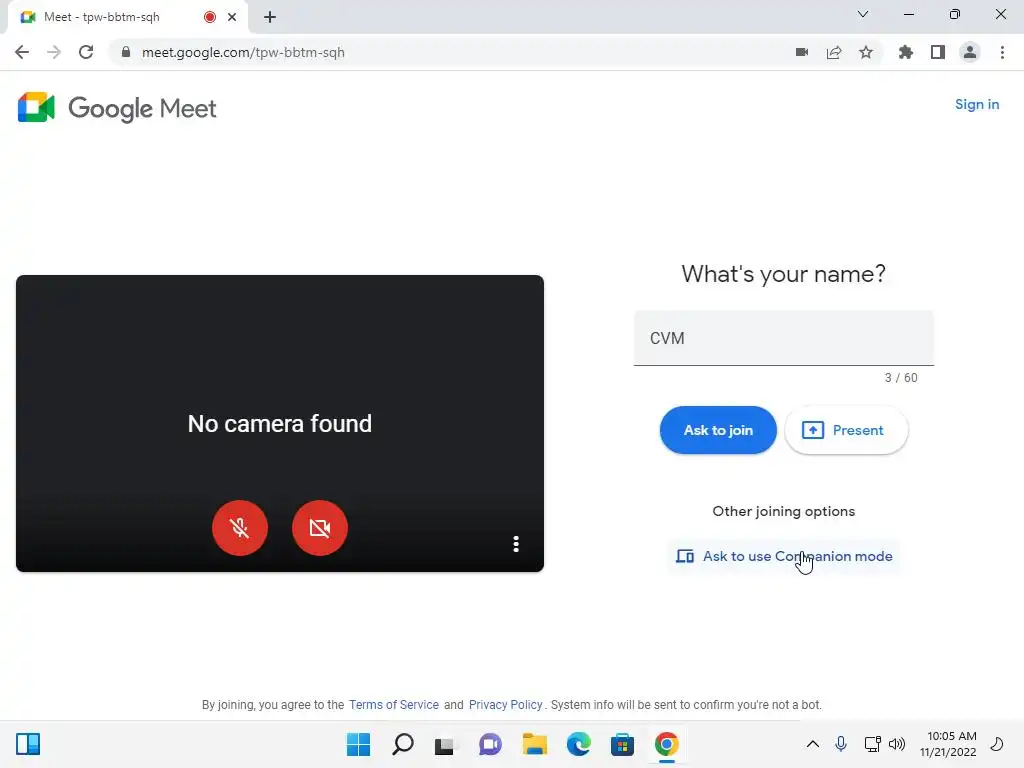Turn on the camera in the preview
Image resolution: width=1024 pixels, height=768 pixels.
pos(320,528)
